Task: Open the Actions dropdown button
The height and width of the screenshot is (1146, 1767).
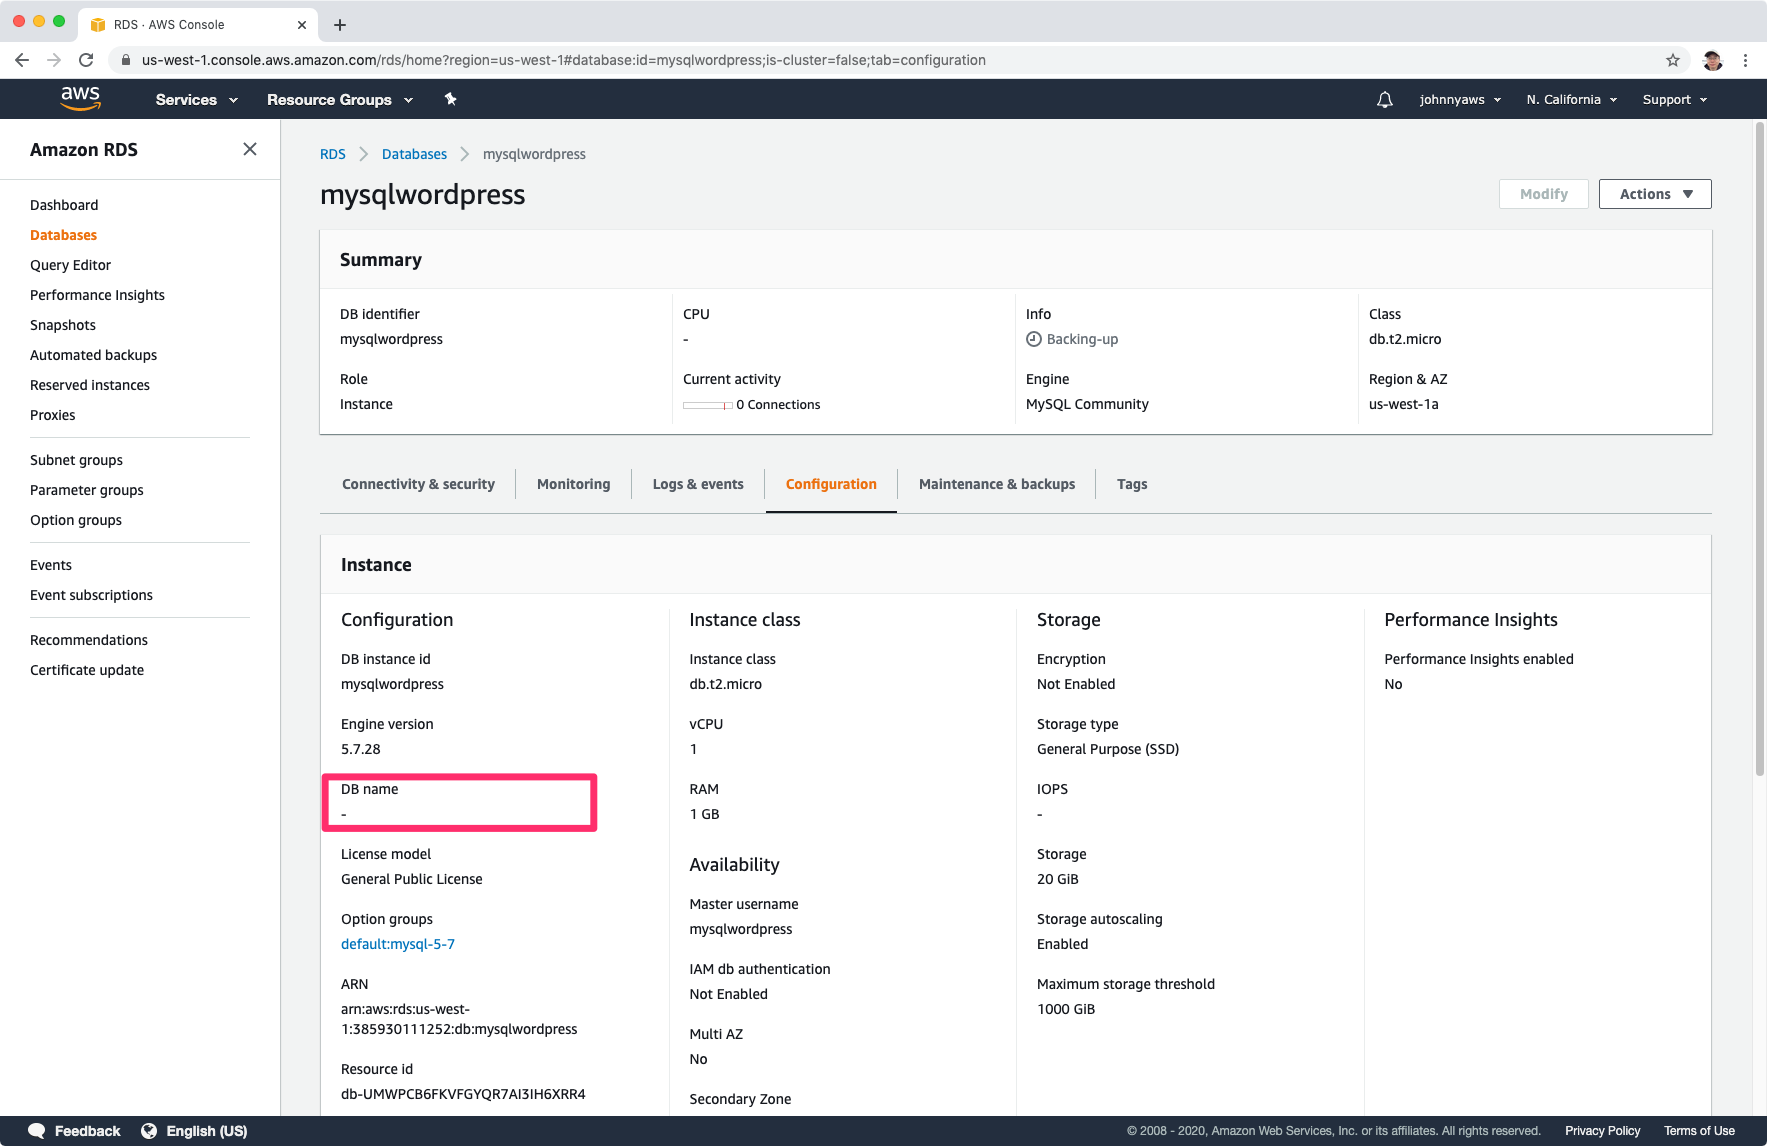Action: pyautogui.click(x=1655, y=194)
